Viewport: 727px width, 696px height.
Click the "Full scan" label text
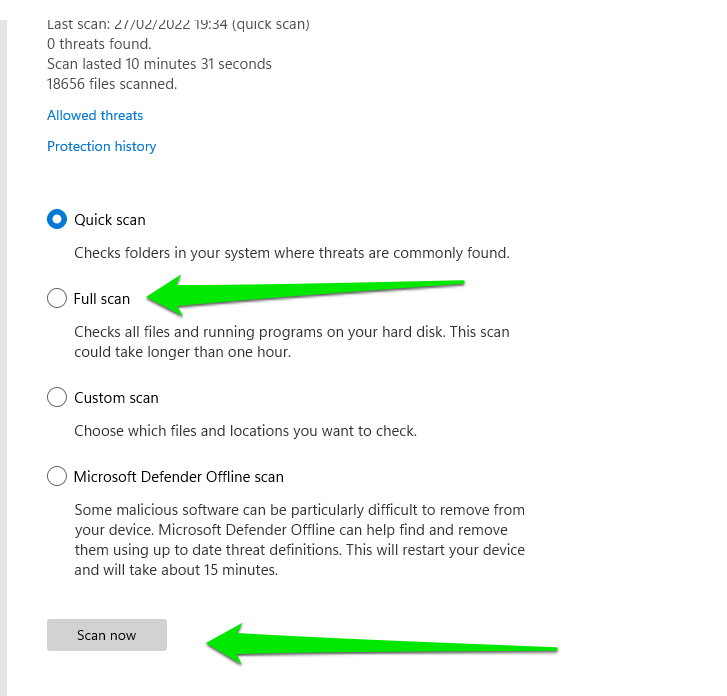pyautogui.click(x=102, y=298)
